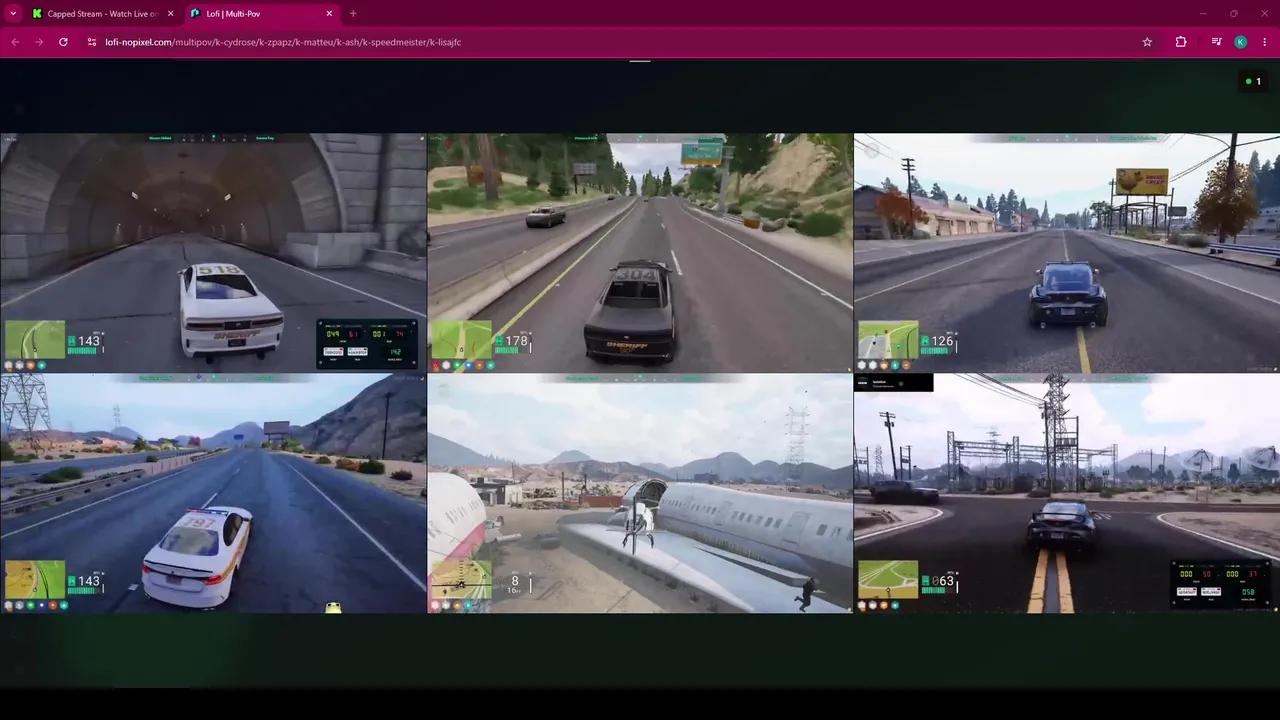The height and width of the screenshot is (720, 1280).
Task: Minimize the browser window
Action: [x=1203, y=14]
